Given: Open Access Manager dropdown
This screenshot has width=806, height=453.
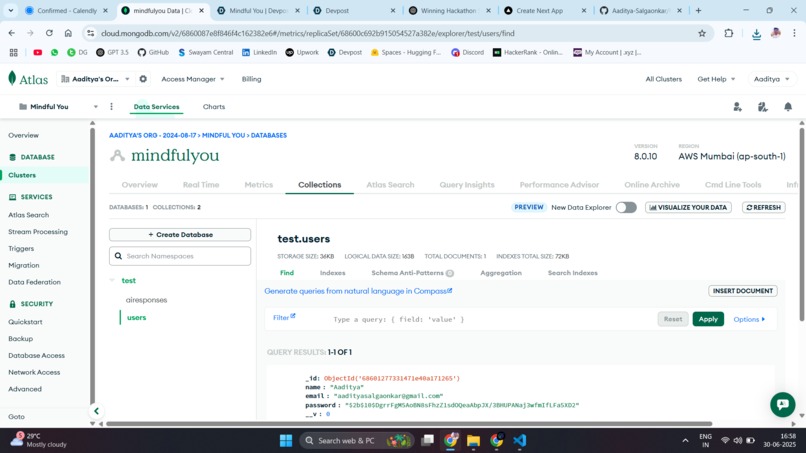Looking at the screenshot, I should (x=193, y=79).
